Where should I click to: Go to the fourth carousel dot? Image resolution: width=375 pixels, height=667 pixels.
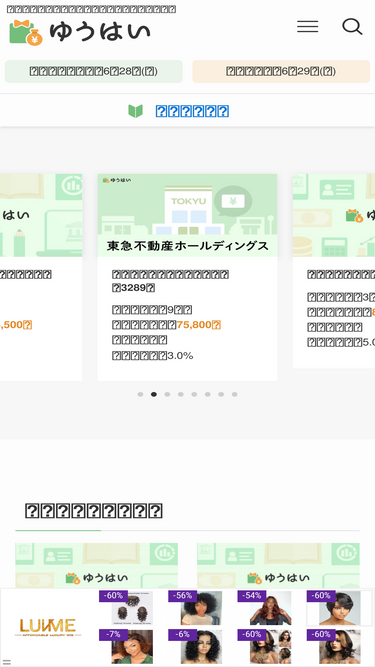click(x=181, y=394)
